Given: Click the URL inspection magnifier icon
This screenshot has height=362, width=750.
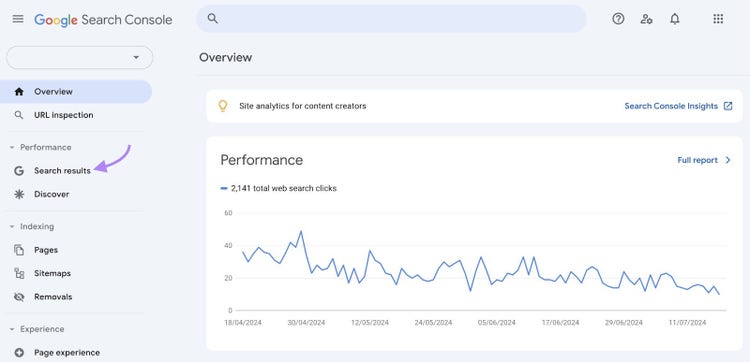Looking at the screenshot, I should coord(19,115).
